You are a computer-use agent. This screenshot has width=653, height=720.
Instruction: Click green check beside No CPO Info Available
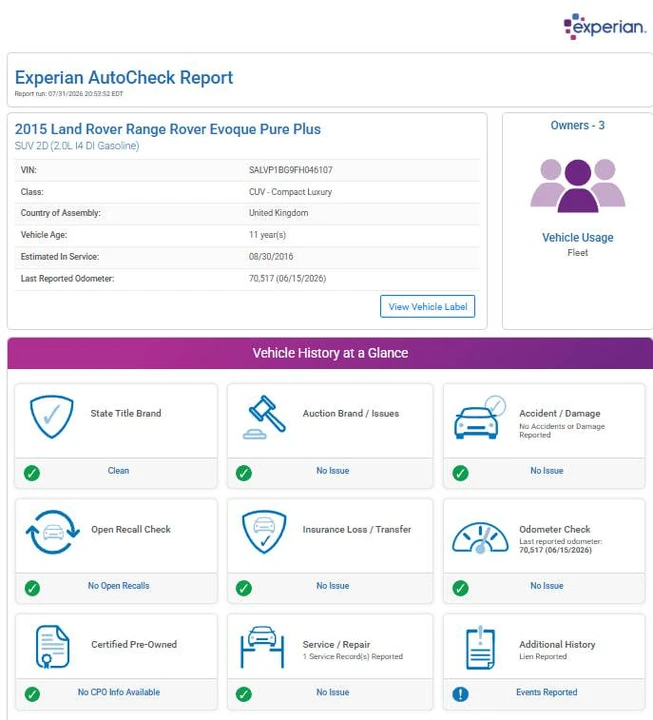[32, 694]
